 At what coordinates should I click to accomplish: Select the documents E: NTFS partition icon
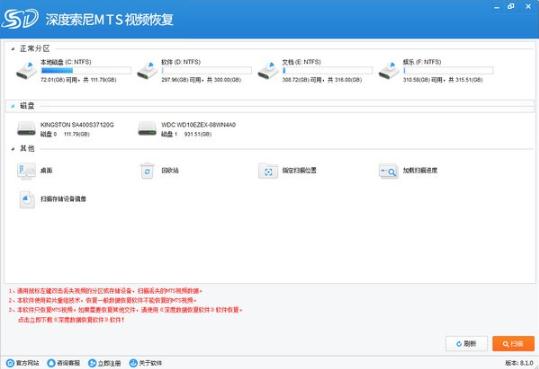pyautogui.click(x=268, y=70)
